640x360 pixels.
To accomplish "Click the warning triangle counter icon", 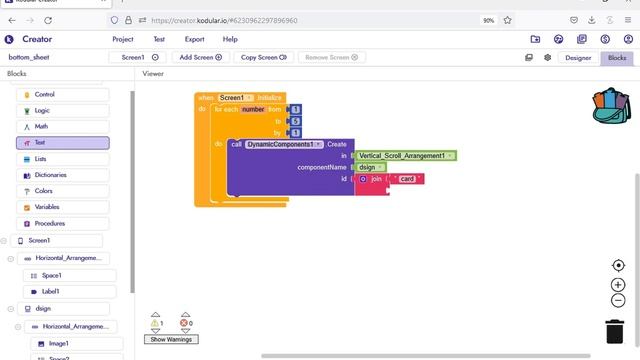I will click(x=155, y=323).
